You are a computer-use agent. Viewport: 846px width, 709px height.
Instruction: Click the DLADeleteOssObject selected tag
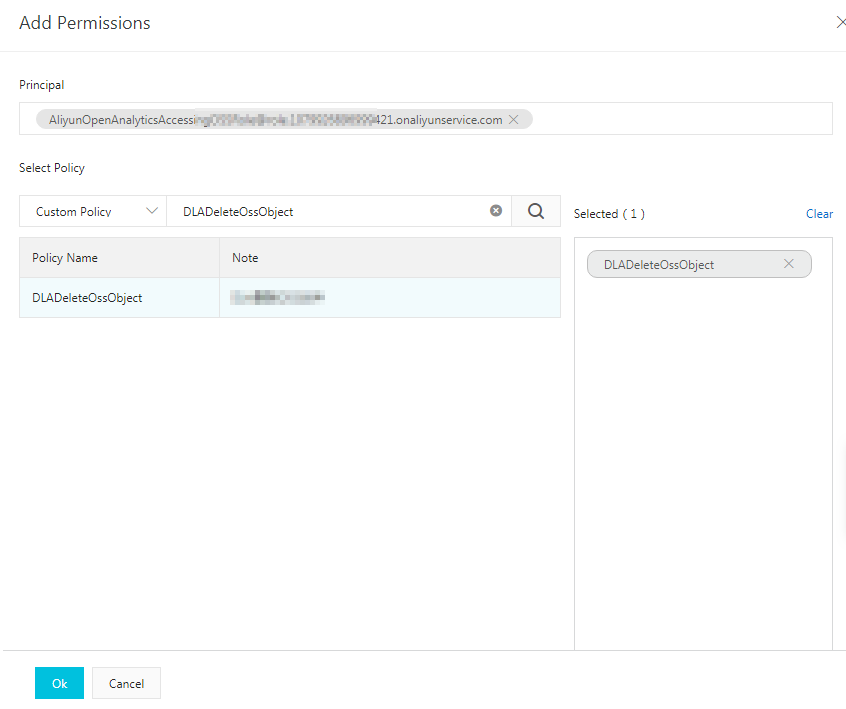click(x=699, y=264)
